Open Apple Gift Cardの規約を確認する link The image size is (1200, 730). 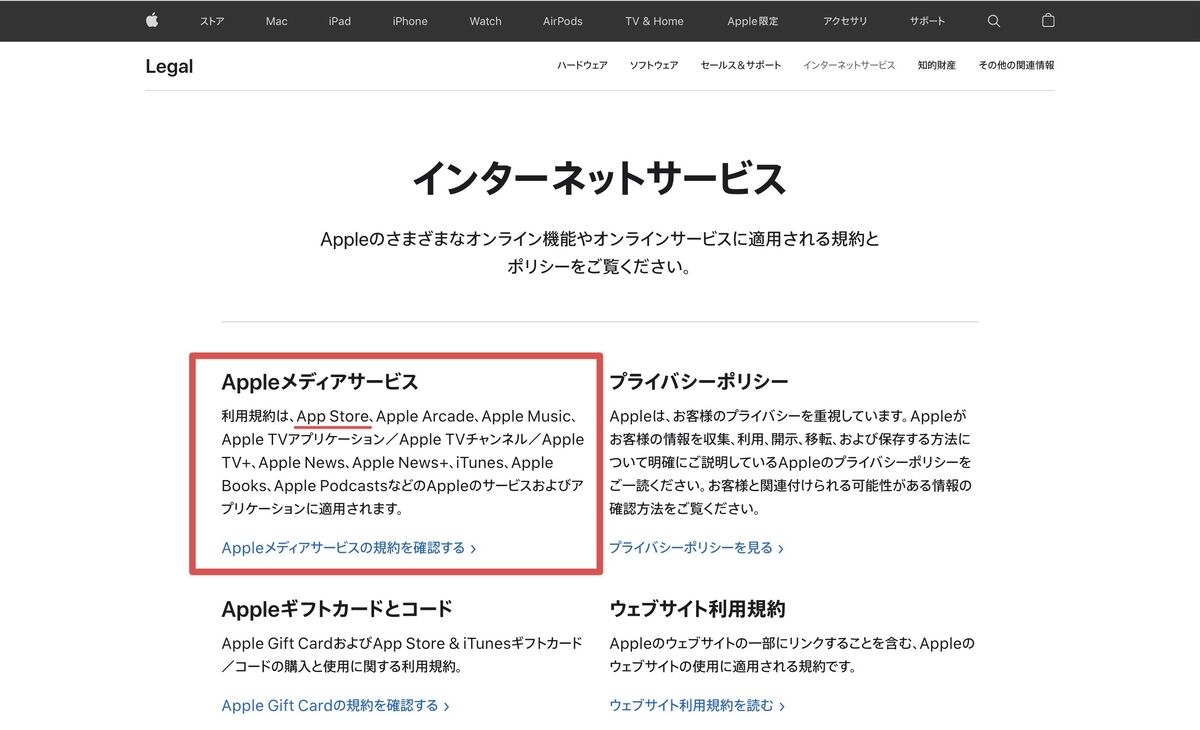tap(336, 705)
